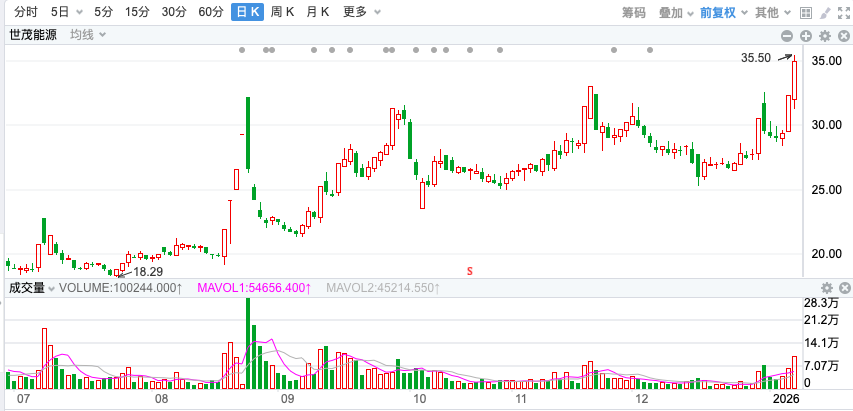This screenshot has width=853, height=411.
Task: Switch to the 分时 intraday tab
Action: [x=25, y=12]
